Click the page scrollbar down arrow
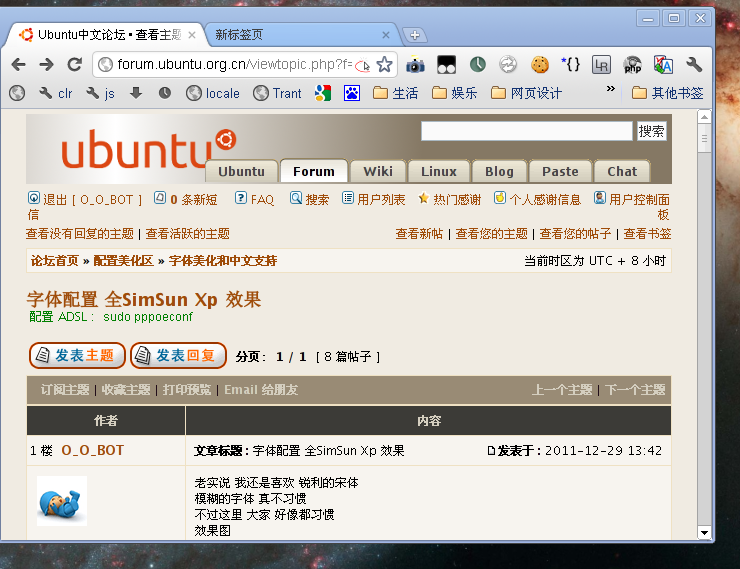The width and height of the screenshot is (740, 569). [x=704, y=533]
